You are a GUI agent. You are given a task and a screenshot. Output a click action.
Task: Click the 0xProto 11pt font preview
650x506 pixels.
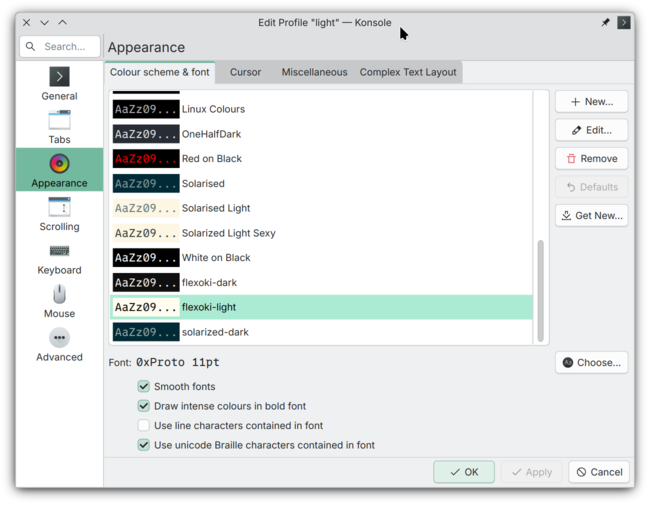[178, 362]
